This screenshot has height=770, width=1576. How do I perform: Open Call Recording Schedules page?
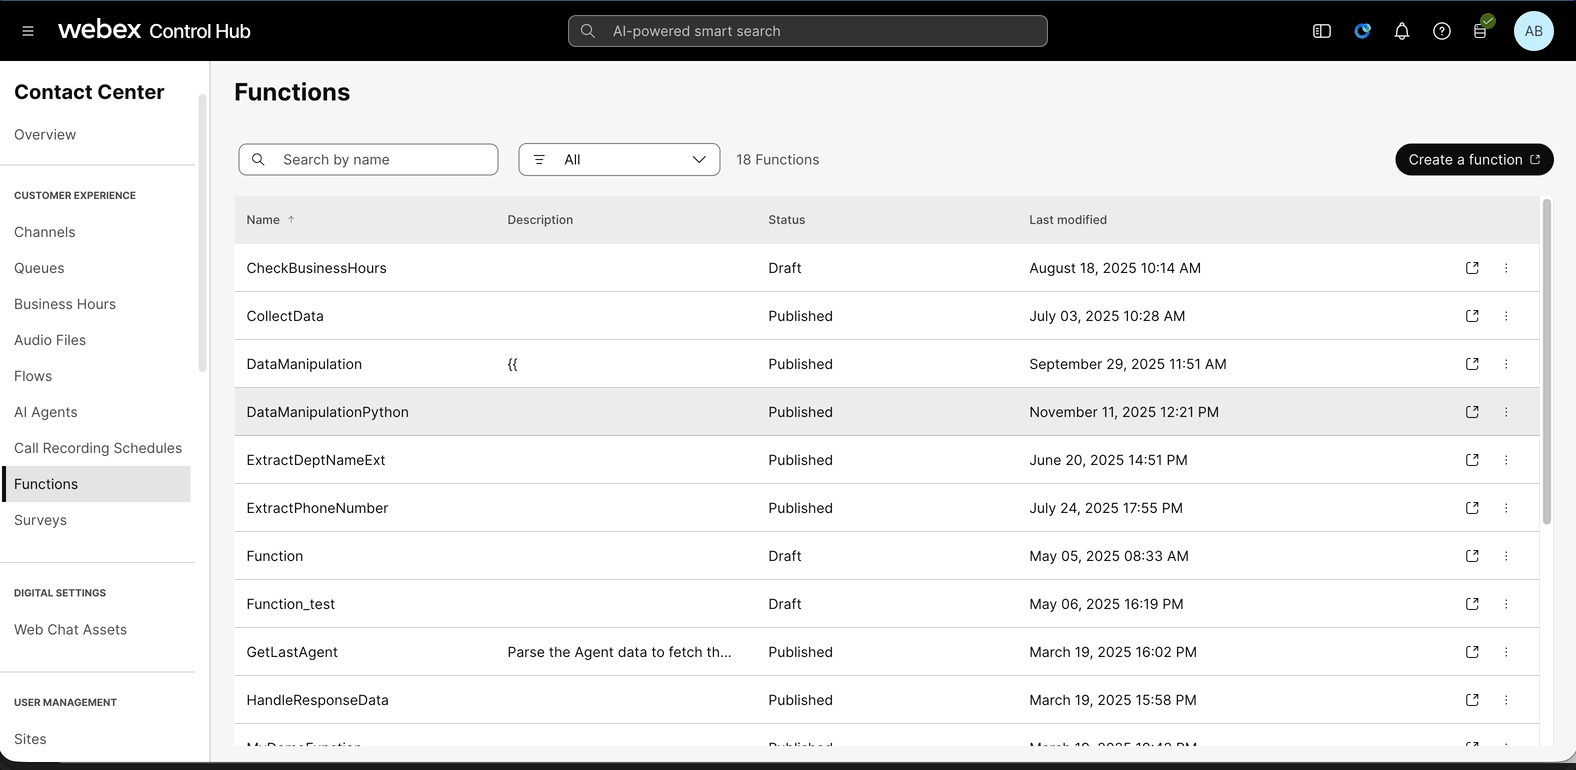pyautogui.click(x=98, y=448)
